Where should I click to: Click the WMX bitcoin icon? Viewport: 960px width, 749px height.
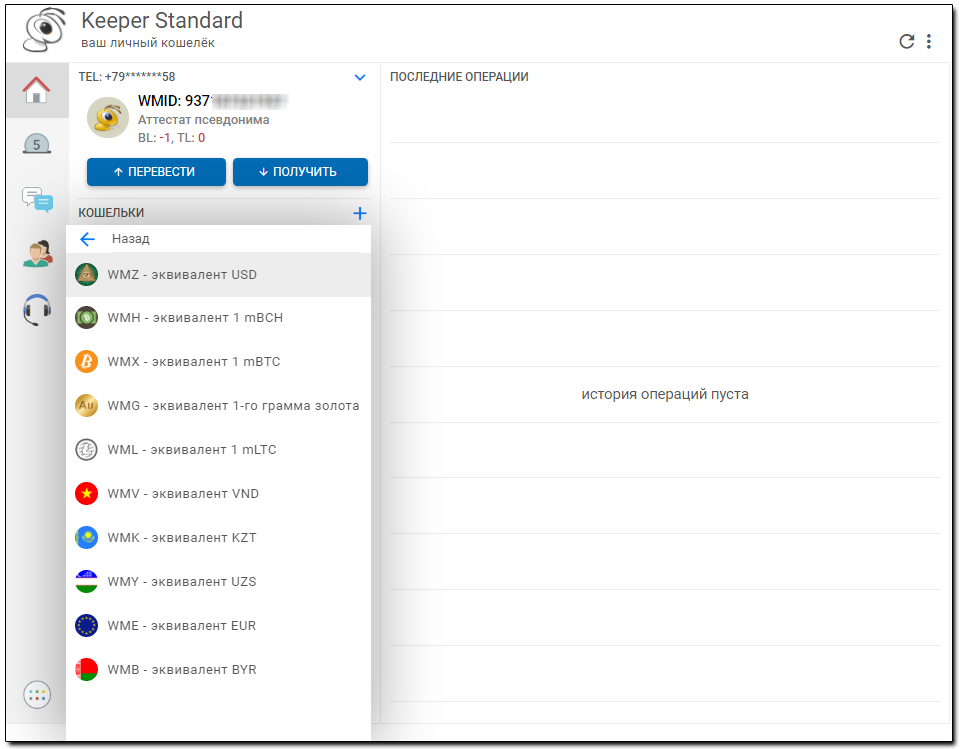pyautogui.click(x=86, y=361)
